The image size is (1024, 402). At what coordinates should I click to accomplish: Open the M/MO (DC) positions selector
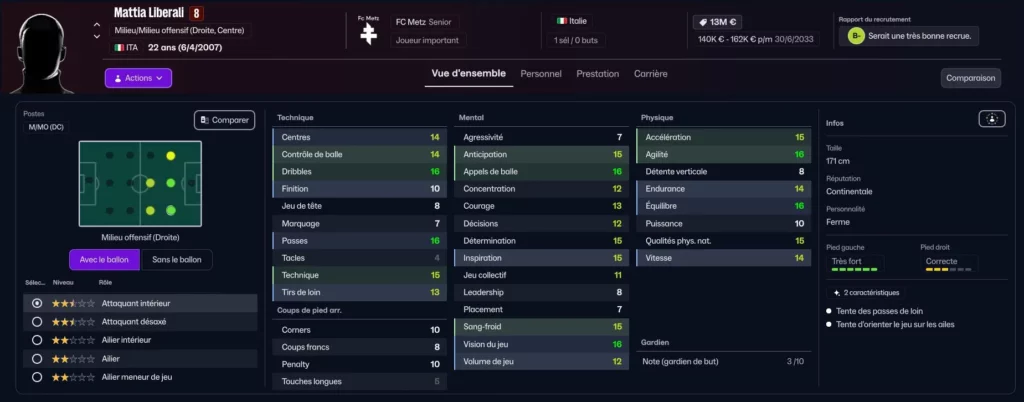[44, 127]
